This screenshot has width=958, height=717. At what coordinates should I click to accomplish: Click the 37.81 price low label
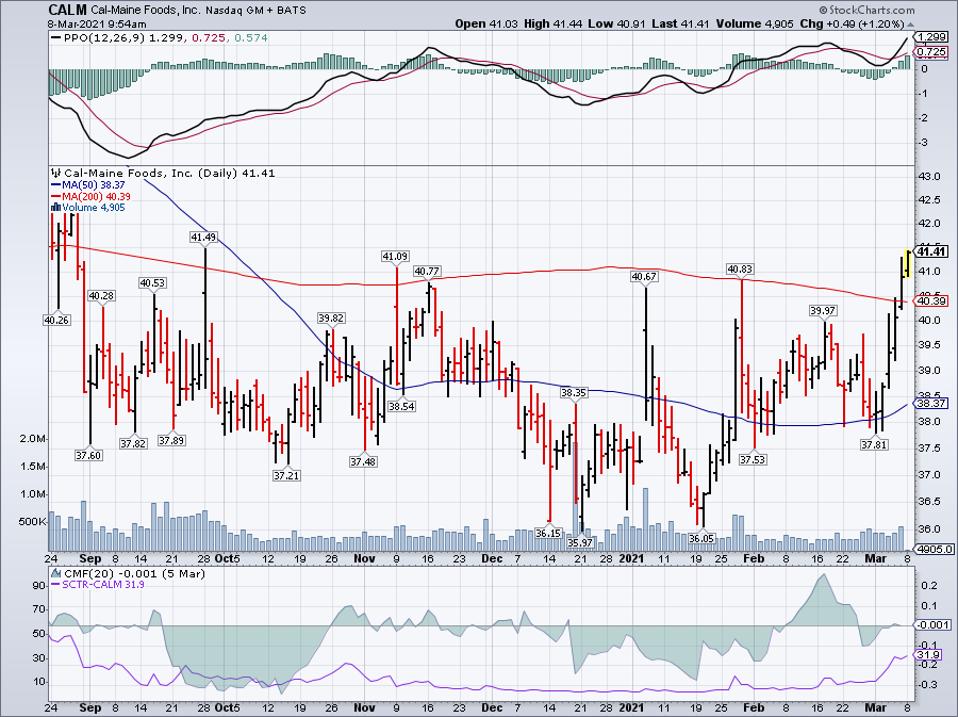pos(874,445)
